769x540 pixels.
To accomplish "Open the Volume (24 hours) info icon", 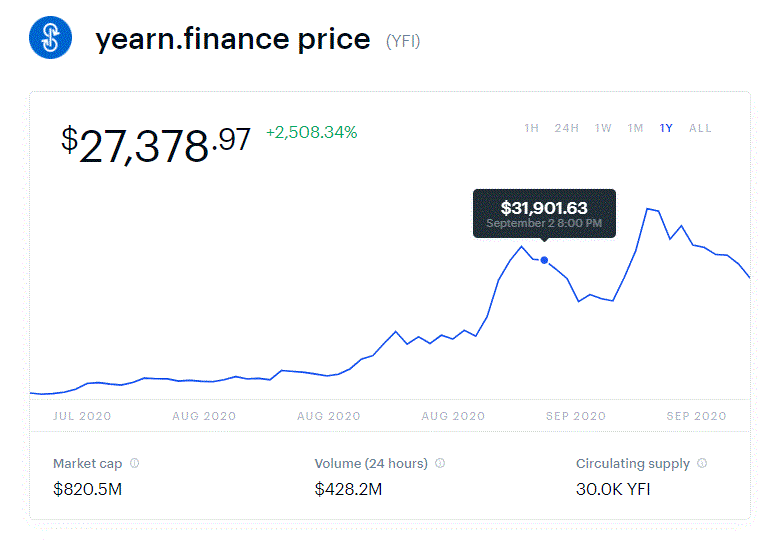I will click(440, 463).
